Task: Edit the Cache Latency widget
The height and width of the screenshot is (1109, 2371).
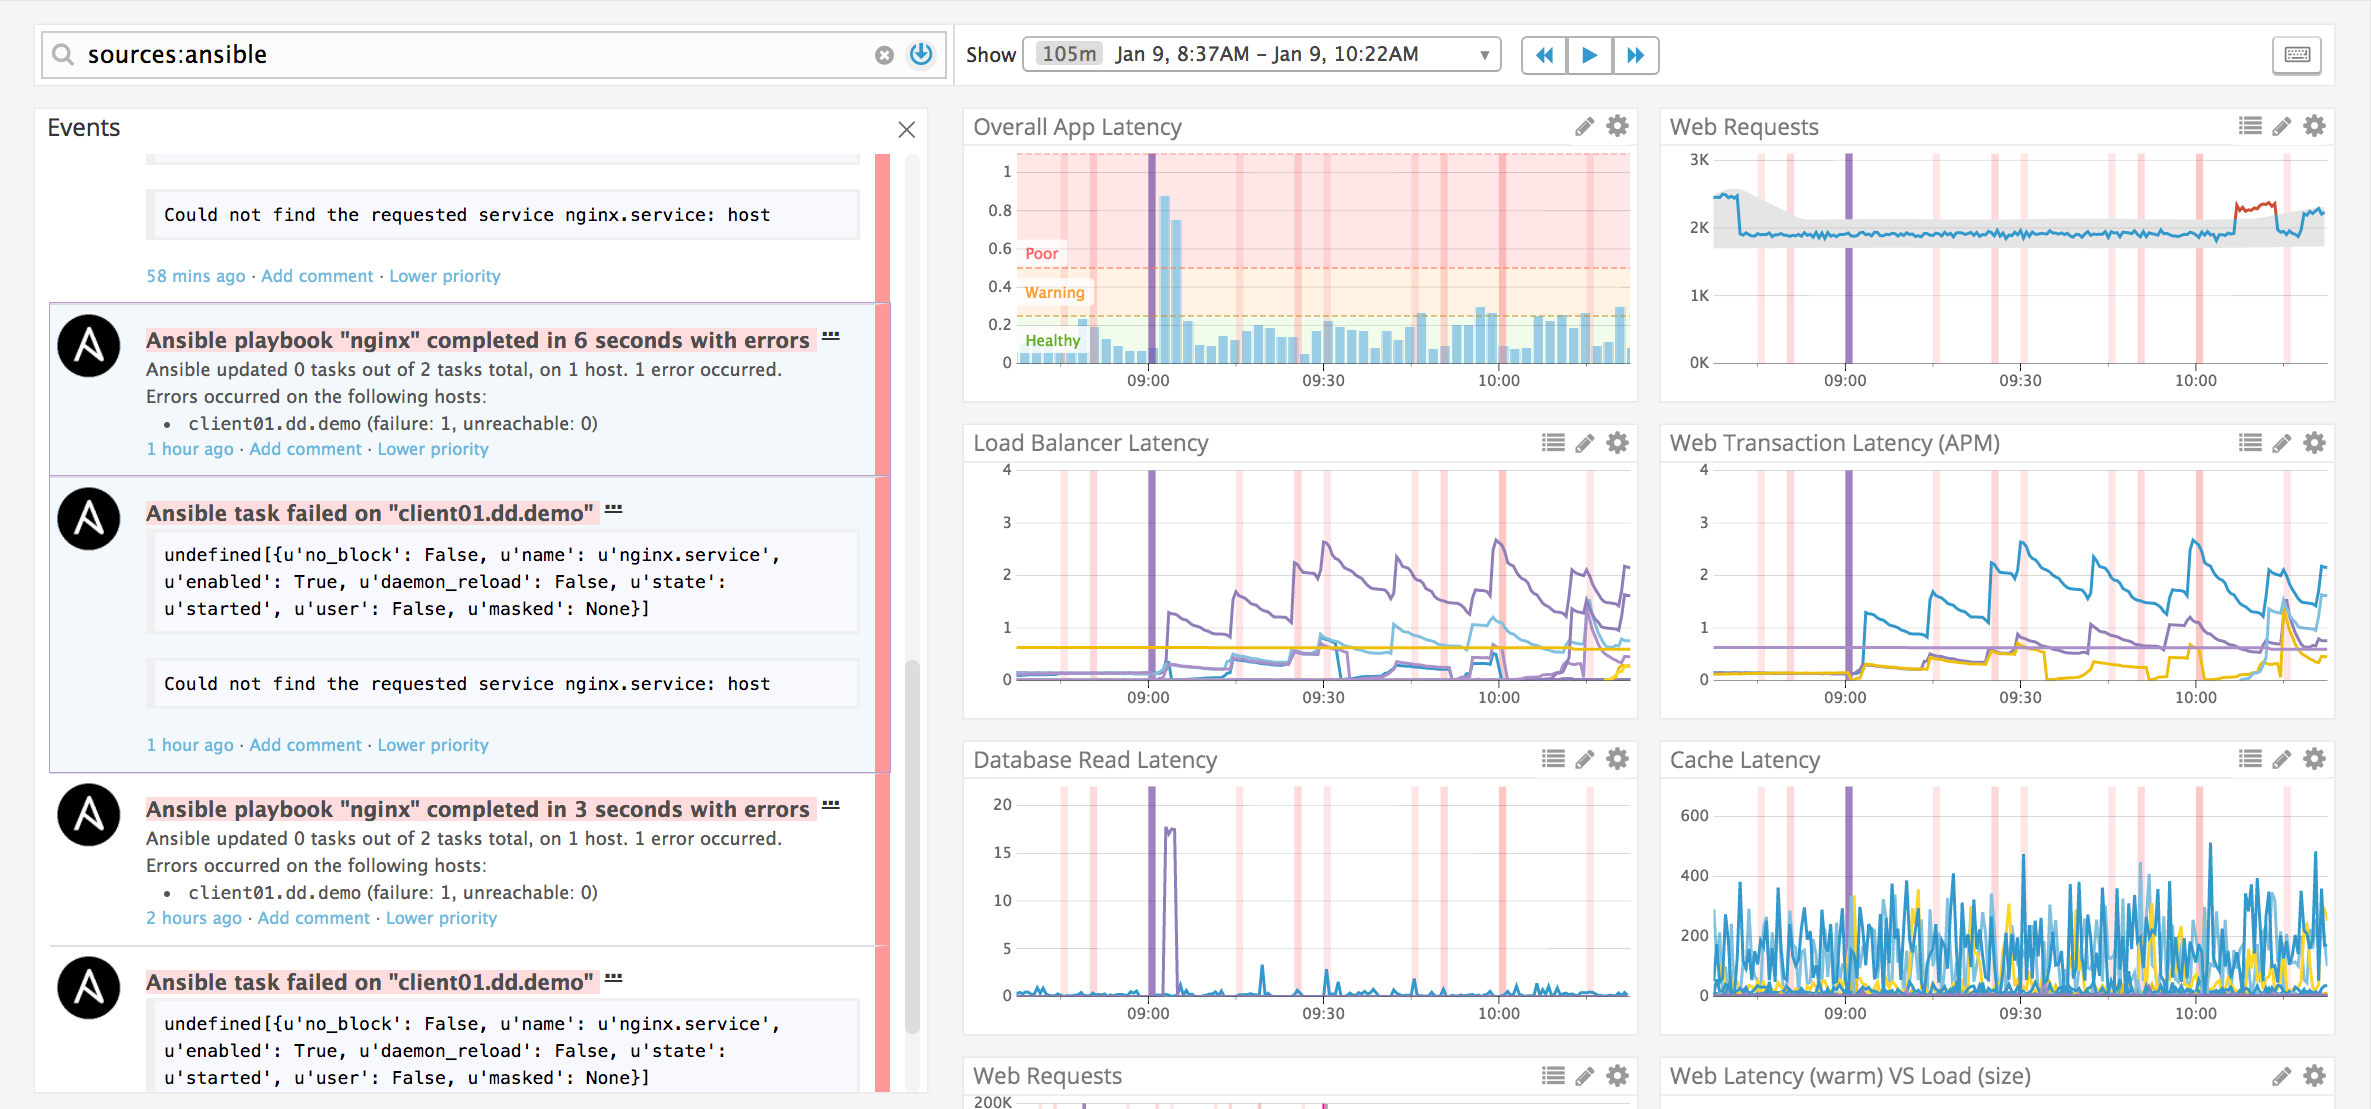Action: coord(2281,759)
